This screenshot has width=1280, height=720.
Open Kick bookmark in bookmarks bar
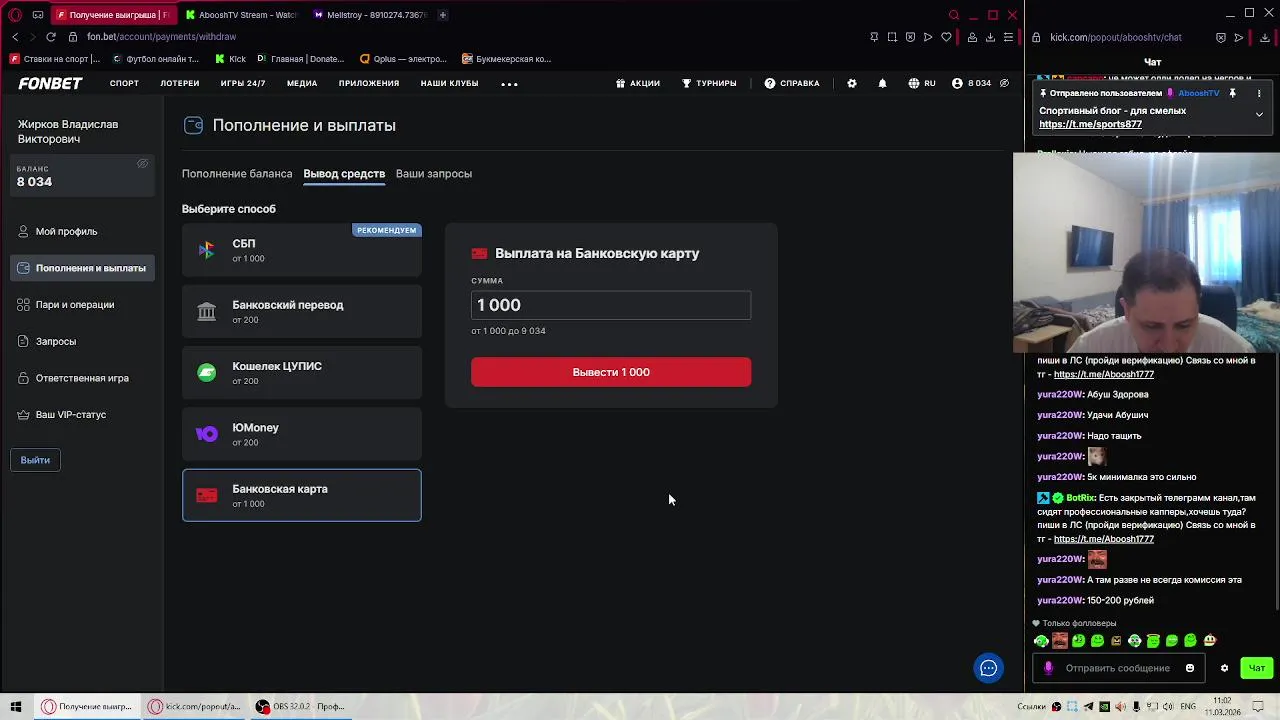click(x=230, y=59)
